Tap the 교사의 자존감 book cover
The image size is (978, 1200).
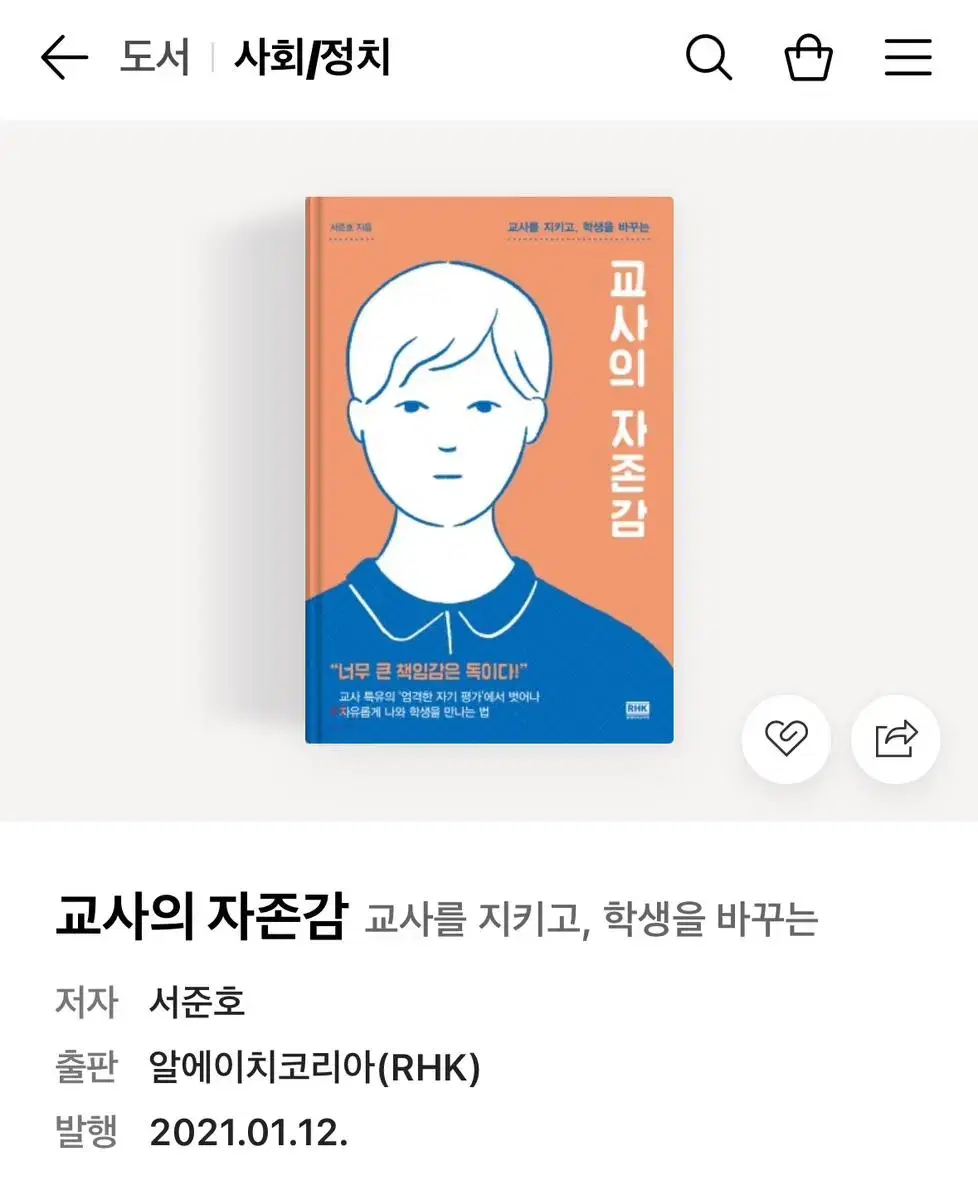click(489, 470)
